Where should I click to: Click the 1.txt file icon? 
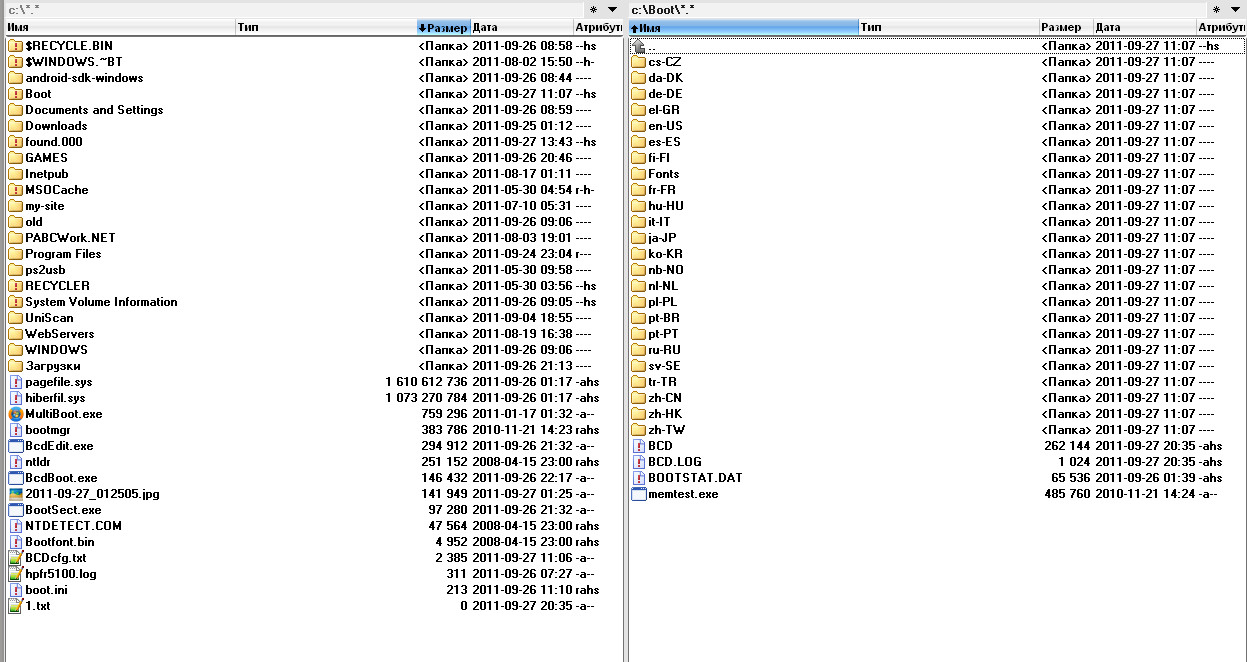click(15, 606)
